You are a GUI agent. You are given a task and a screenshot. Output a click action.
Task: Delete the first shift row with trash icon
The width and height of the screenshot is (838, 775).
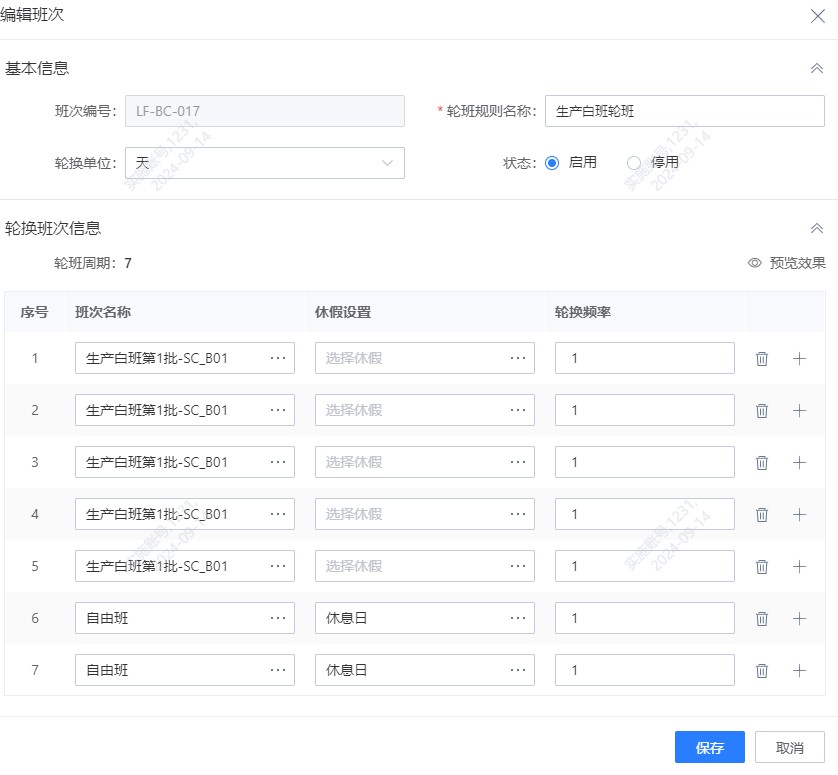762,357
